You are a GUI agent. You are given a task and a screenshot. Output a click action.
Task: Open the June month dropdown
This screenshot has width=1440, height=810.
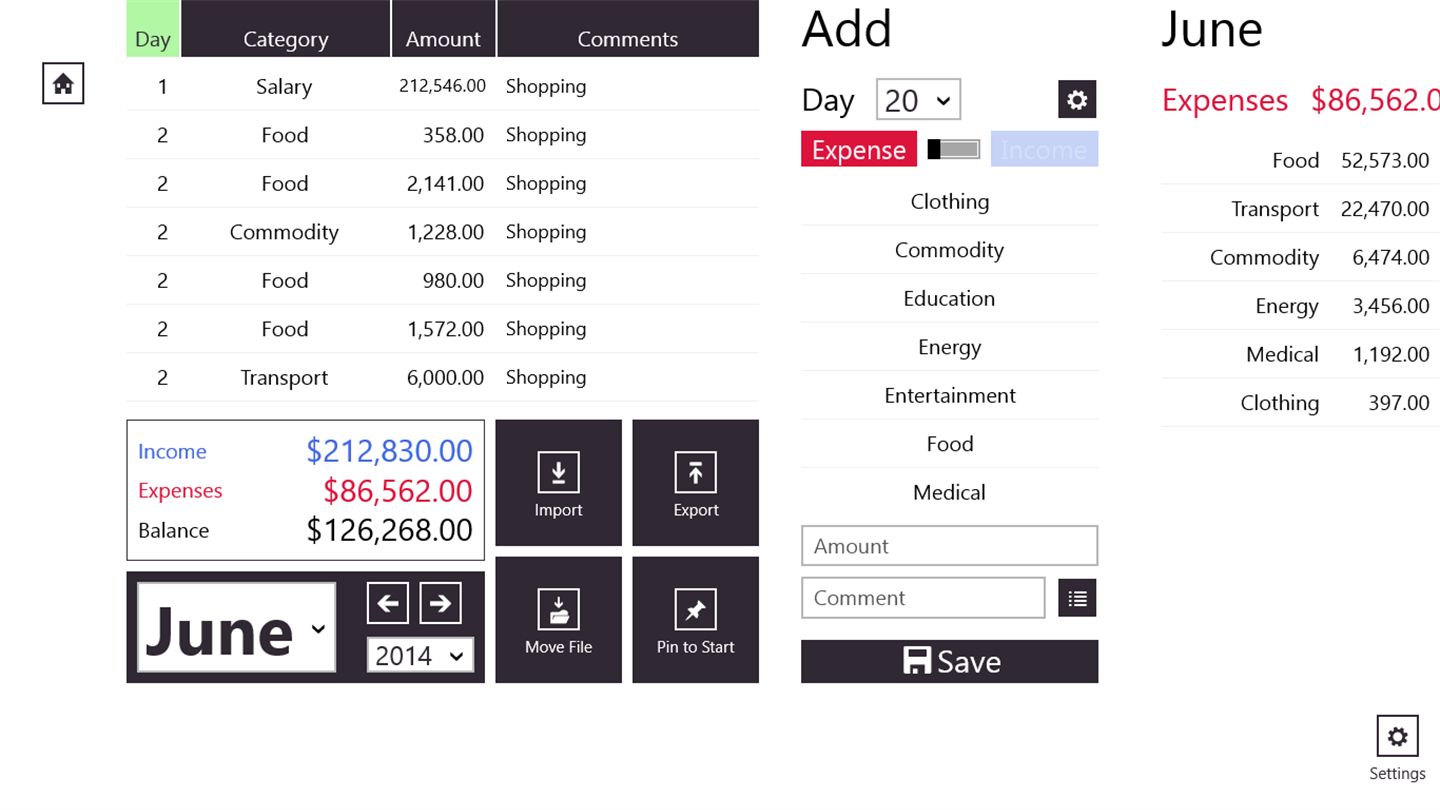point(236,628)
